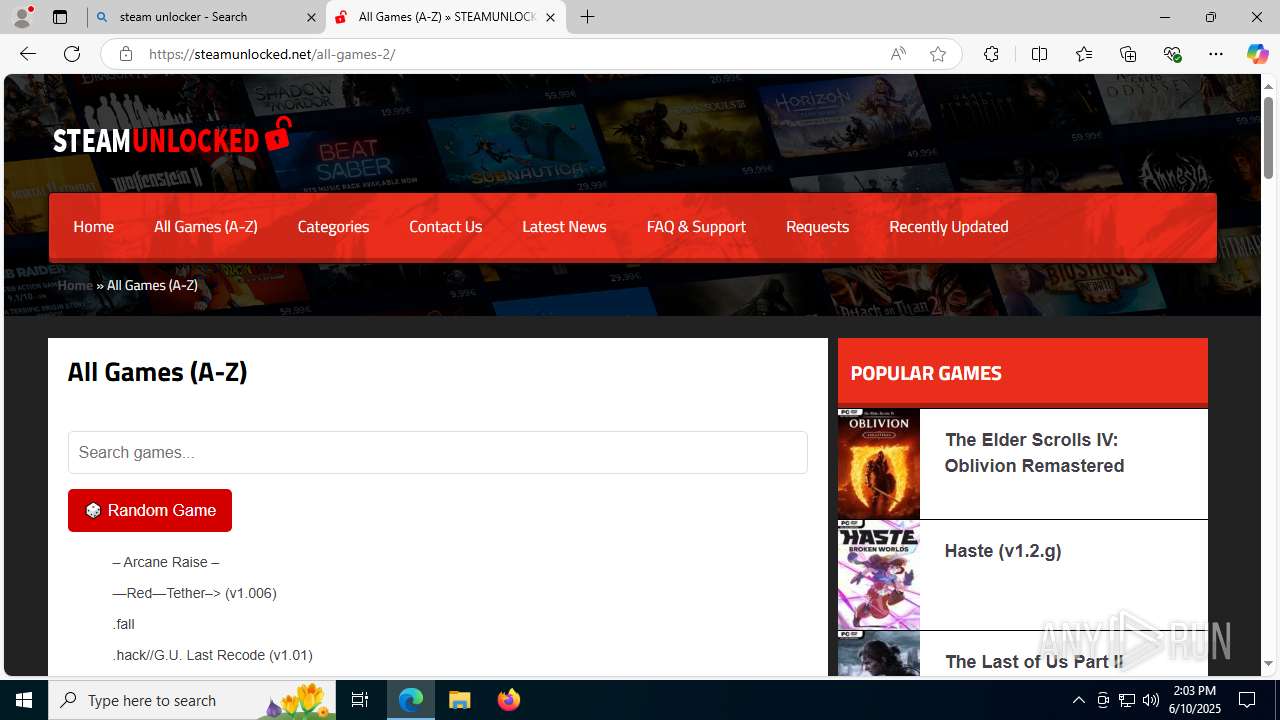Click the browser back arrow
This screenshot has height=720, width=1280.
coord(28,54)
